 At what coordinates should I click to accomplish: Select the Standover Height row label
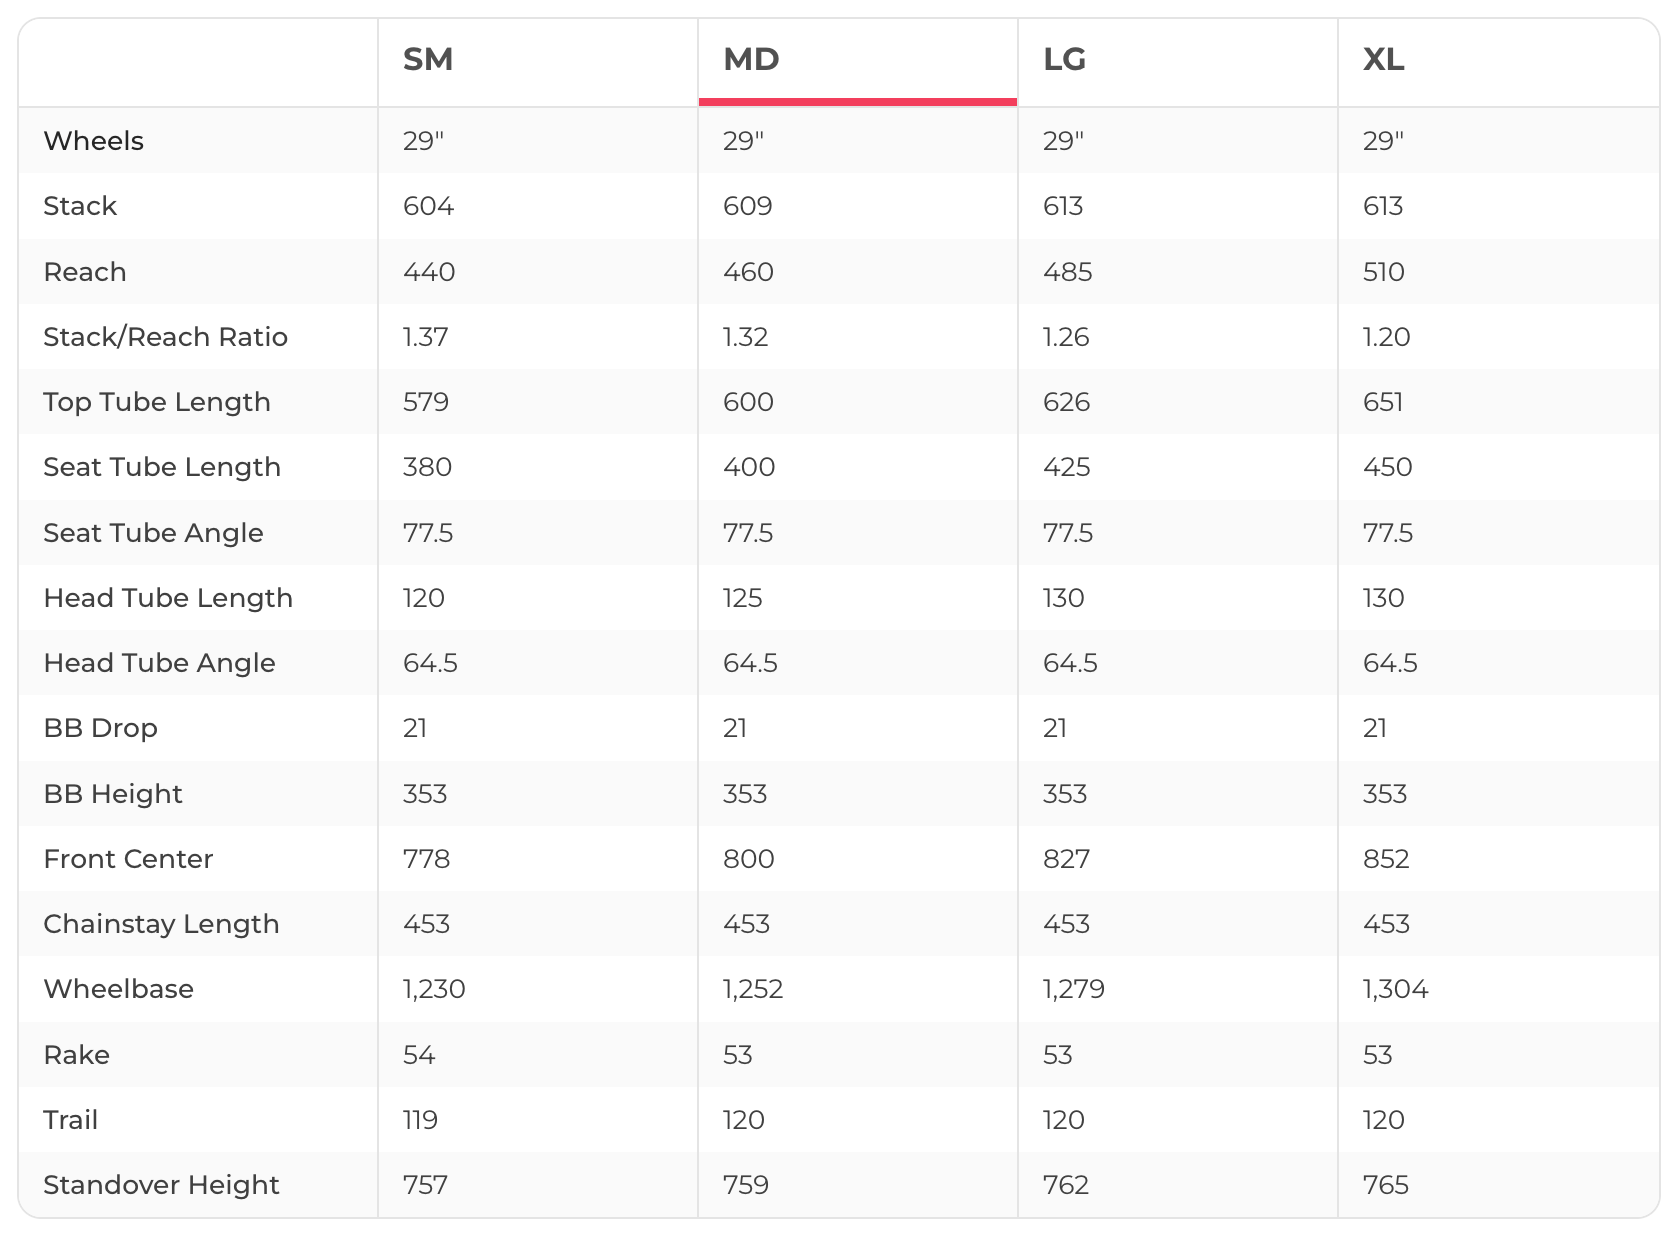click(x=161, y=1185)
